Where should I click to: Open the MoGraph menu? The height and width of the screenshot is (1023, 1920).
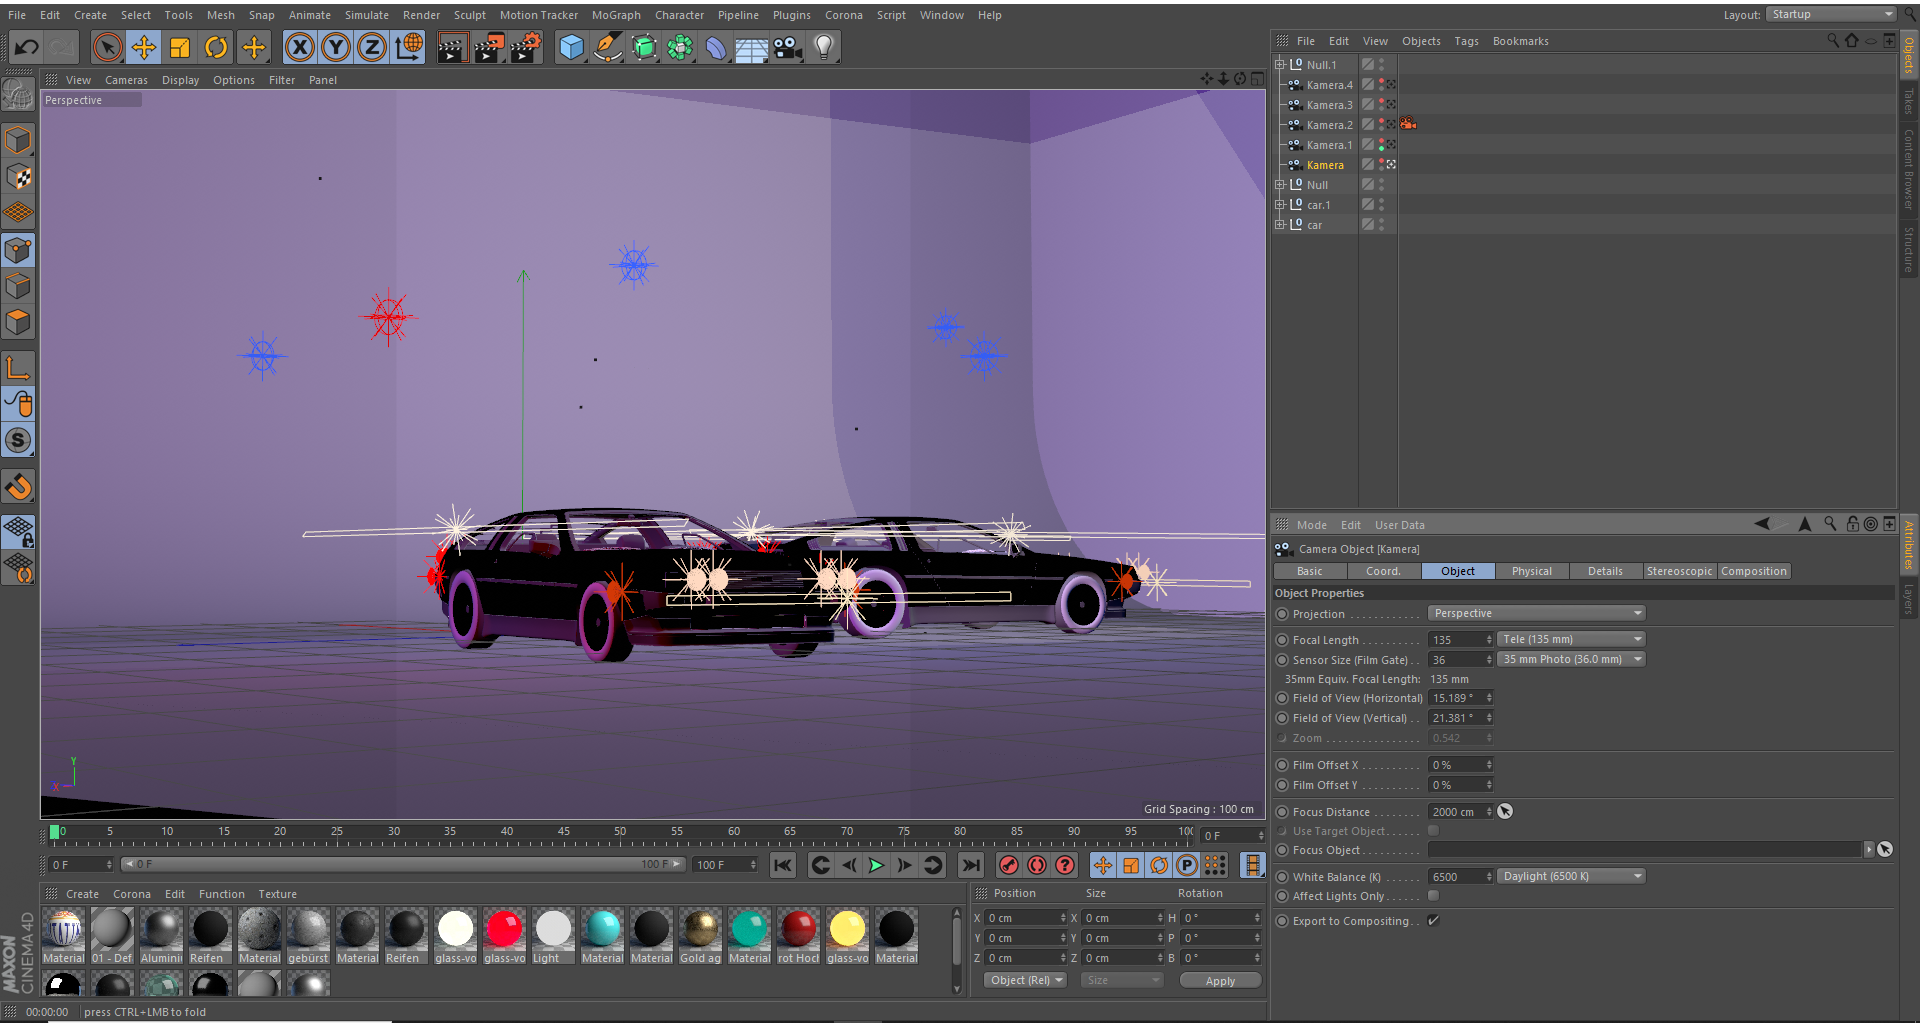[616, 15]
